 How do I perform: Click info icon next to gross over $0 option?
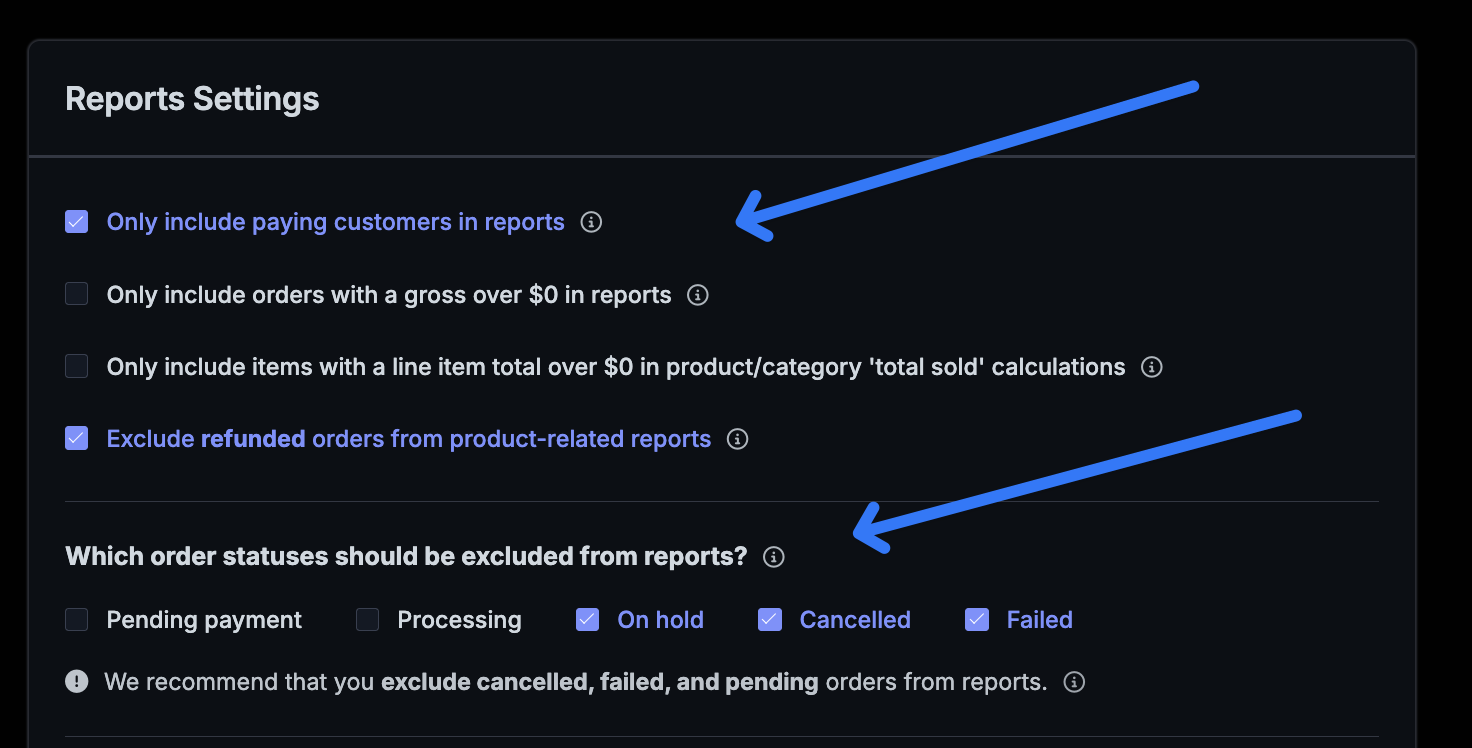coord(698,295)
